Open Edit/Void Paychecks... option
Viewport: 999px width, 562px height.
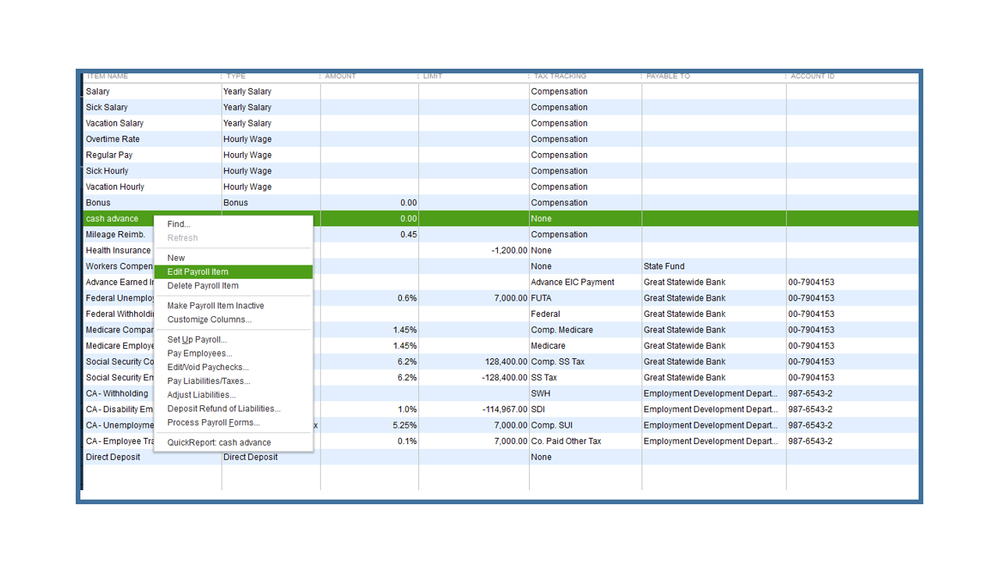coord(208,368)
